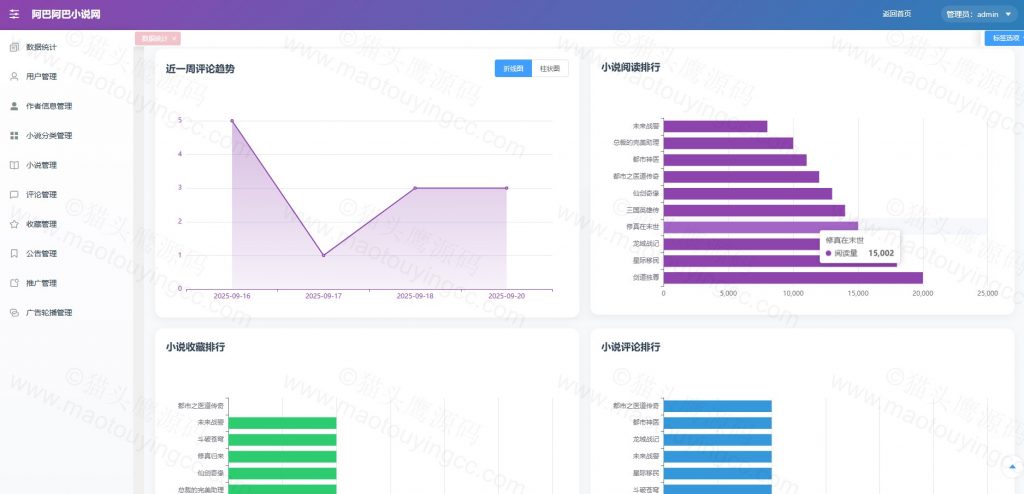This screenshot has width=1024, height=494.
Task: Click the 2025-09-16 data point on line chart
Action: click(x=232, y=121)
